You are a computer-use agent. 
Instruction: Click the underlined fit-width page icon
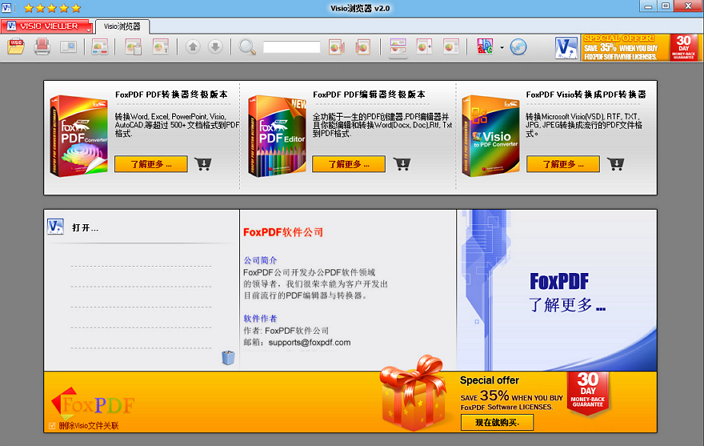tap(398, 47)
